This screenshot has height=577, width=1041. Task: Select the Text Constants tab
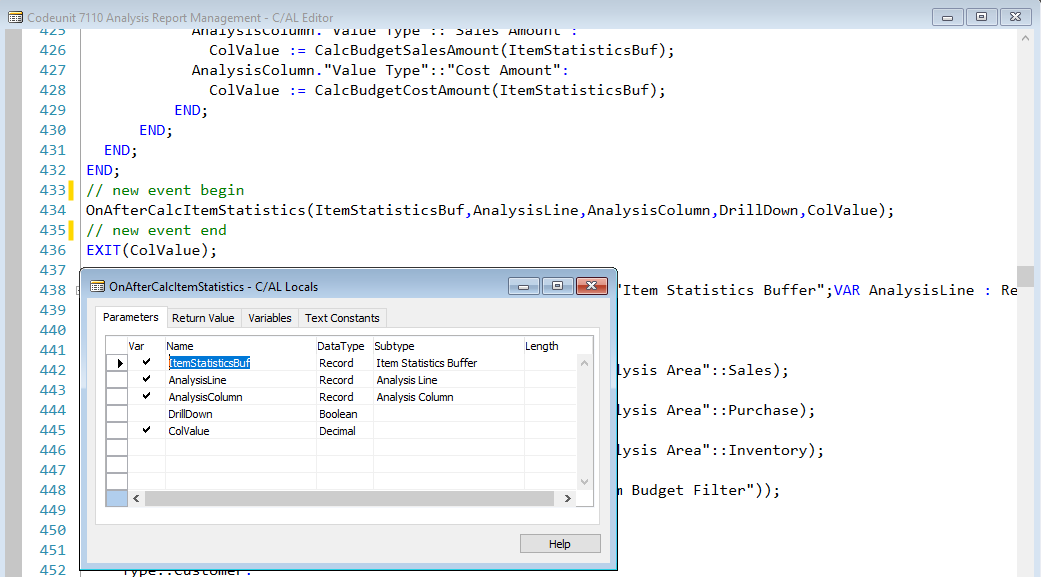341,317
